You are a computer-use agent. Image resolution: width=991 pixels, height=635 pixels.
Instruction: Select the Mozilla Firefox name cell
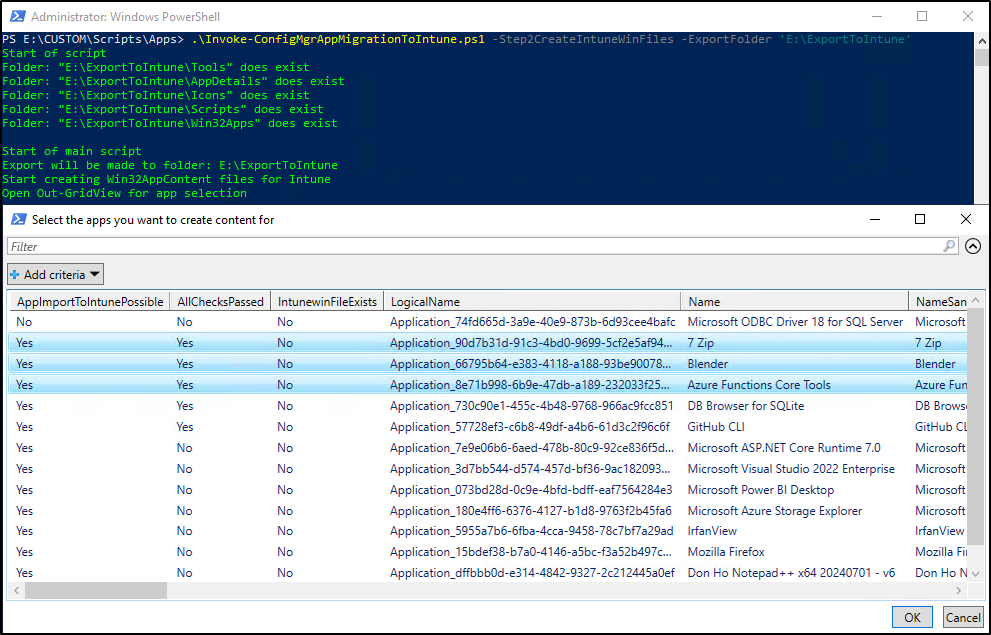[726, 552]
